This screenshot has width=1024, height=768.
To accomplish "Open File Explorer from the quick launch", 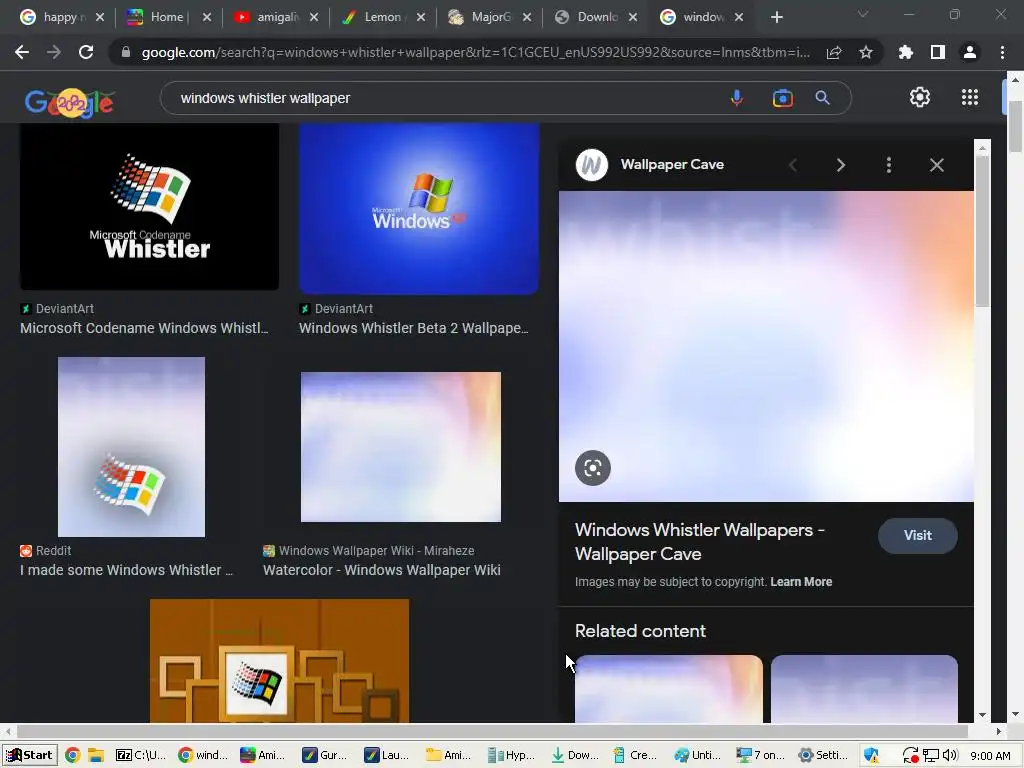I will (96, 756).
